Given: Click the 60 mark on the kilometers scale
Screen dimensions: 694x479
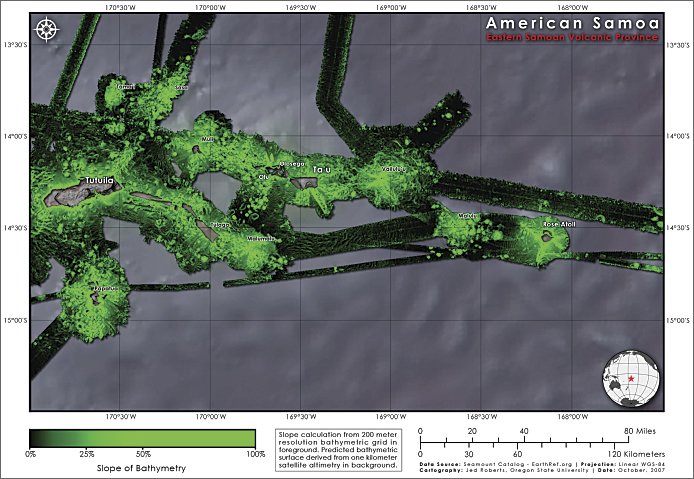Looking at the screenshot, I should coord(517,454).
